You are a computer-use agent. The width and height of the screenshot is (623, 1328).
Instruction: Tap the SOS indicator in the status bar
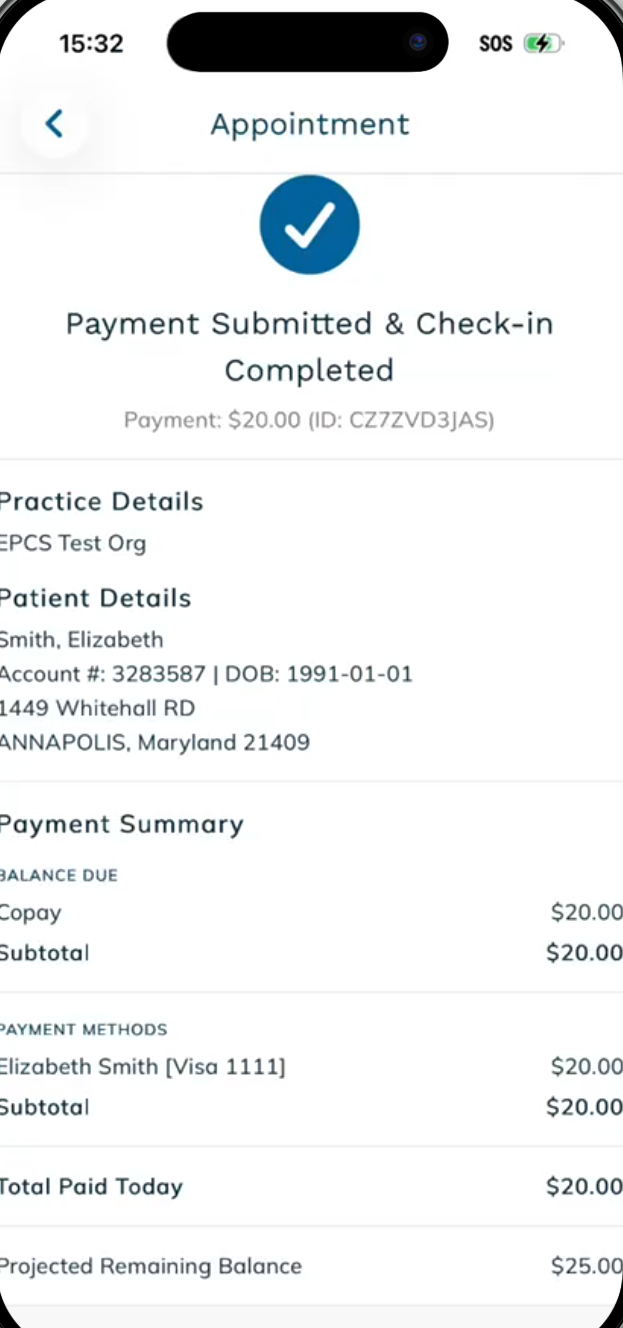495,44
